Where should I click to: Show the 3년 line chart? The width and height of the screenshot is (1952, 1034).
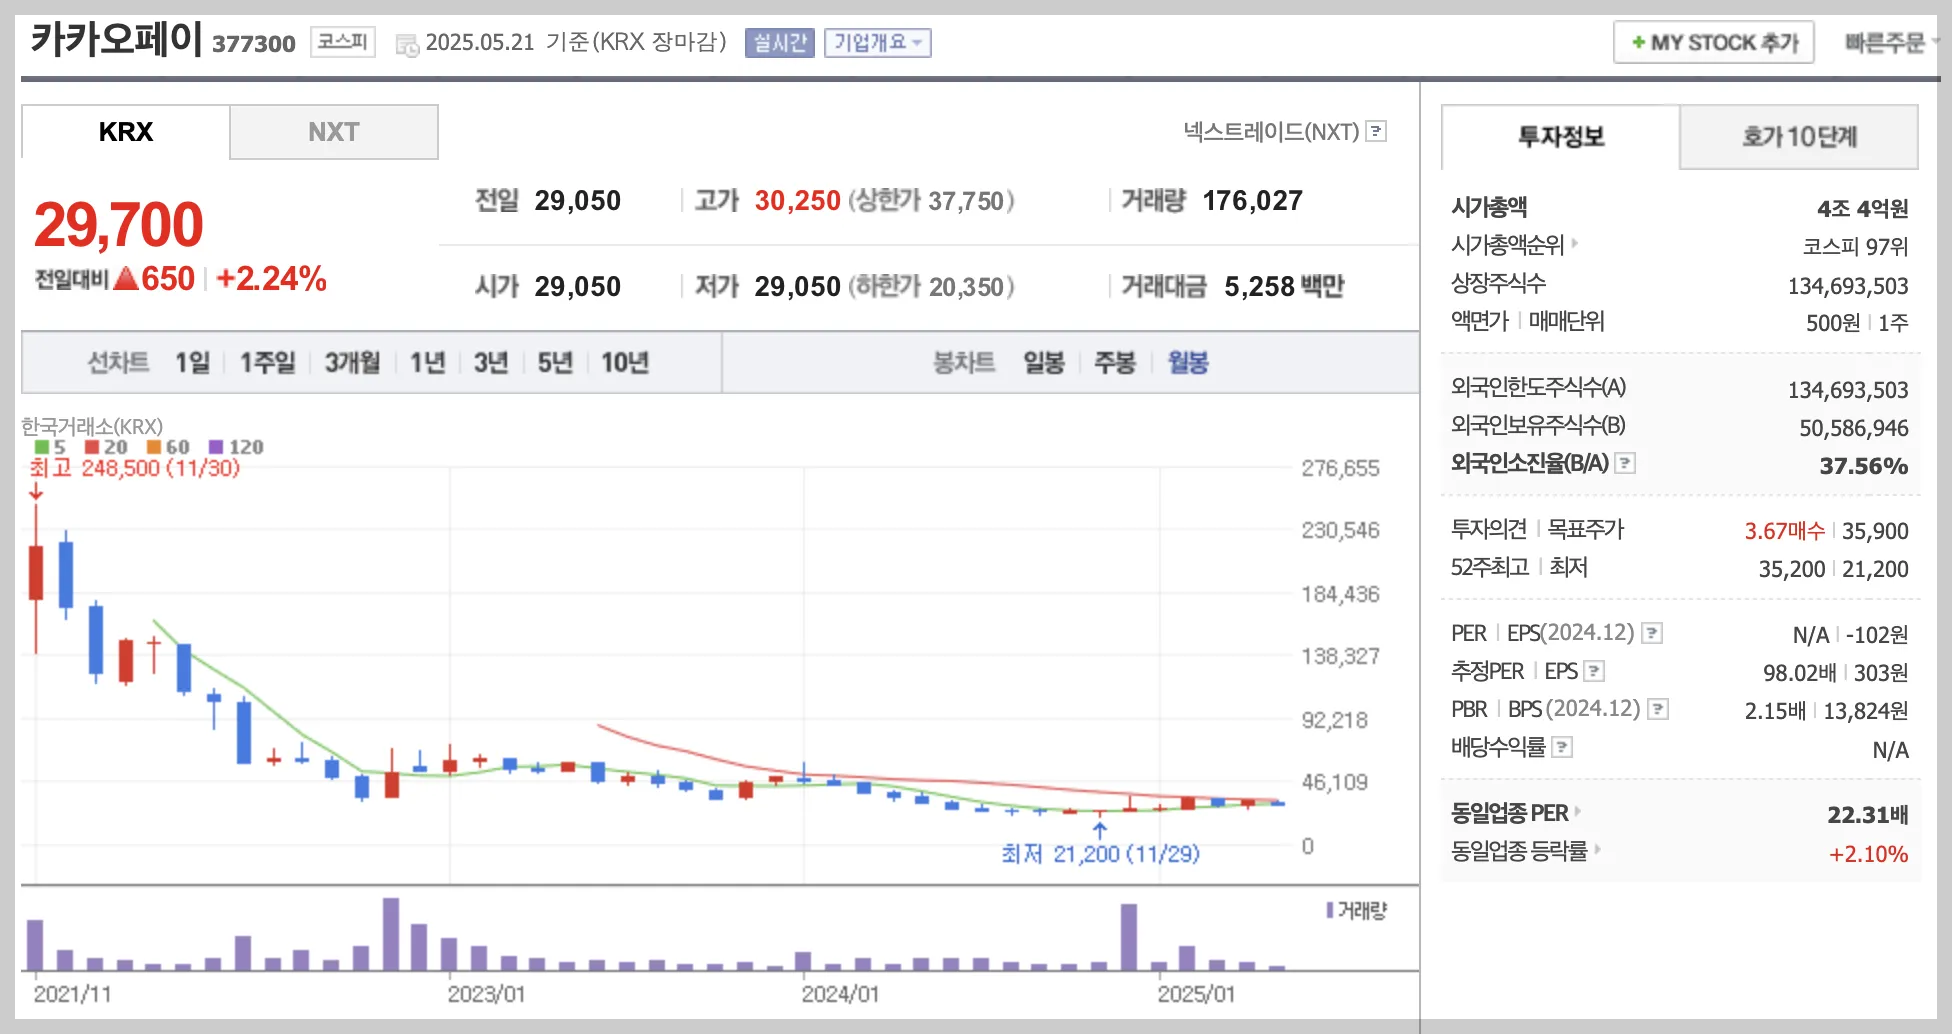(x=491, y=362)
